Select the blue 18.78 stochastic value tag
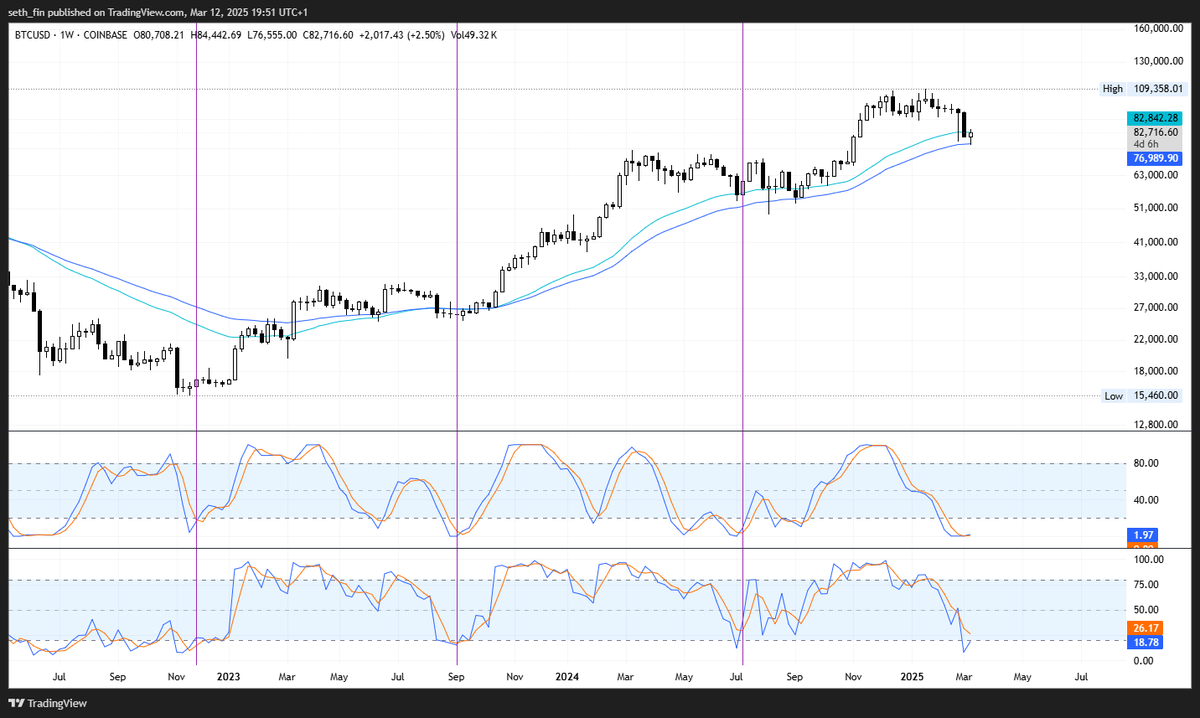 (1143, 643)
